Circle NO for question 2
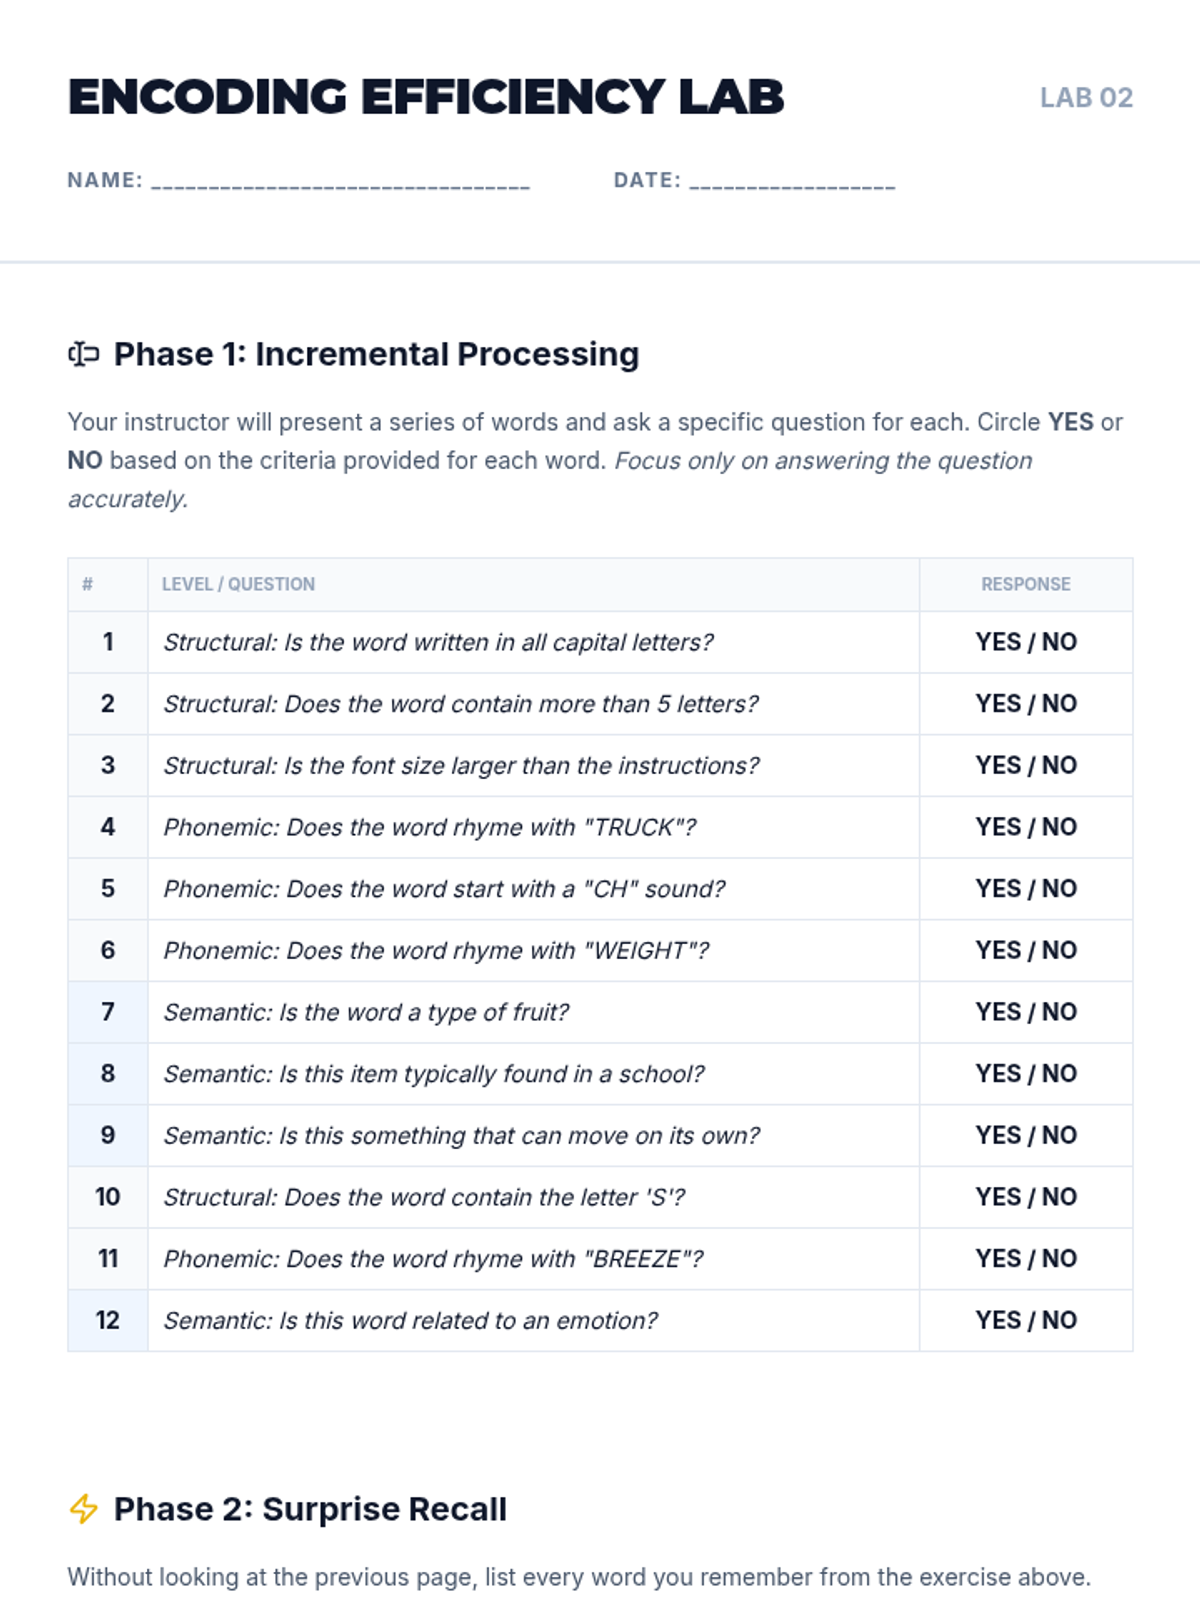This screenshot has height=1600, width=1200. click(x=1060, y=704)
